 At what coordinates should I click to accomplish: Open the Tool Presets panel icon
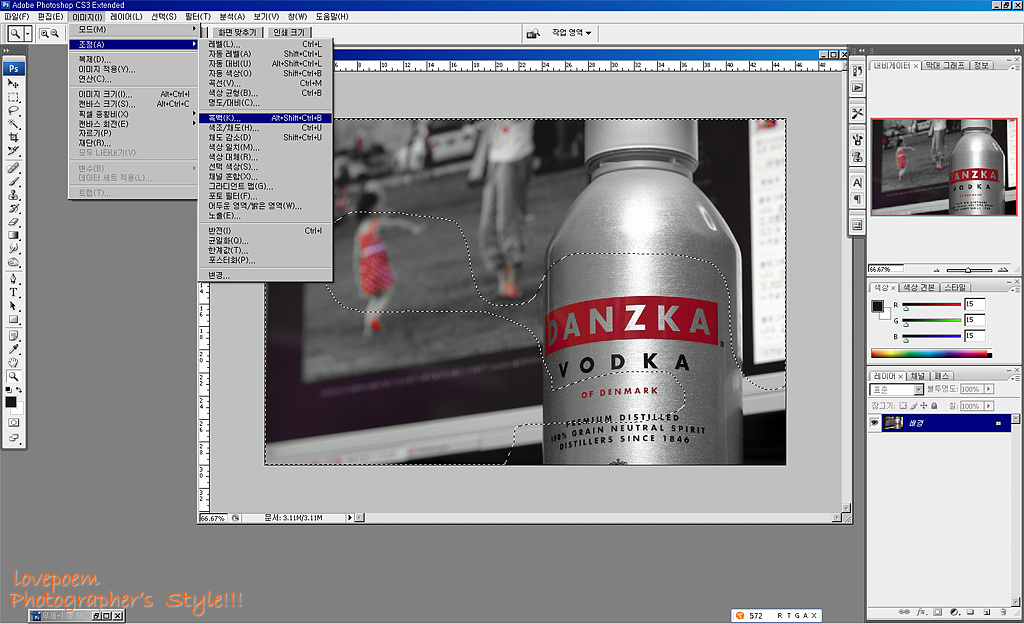coord(857,113)
